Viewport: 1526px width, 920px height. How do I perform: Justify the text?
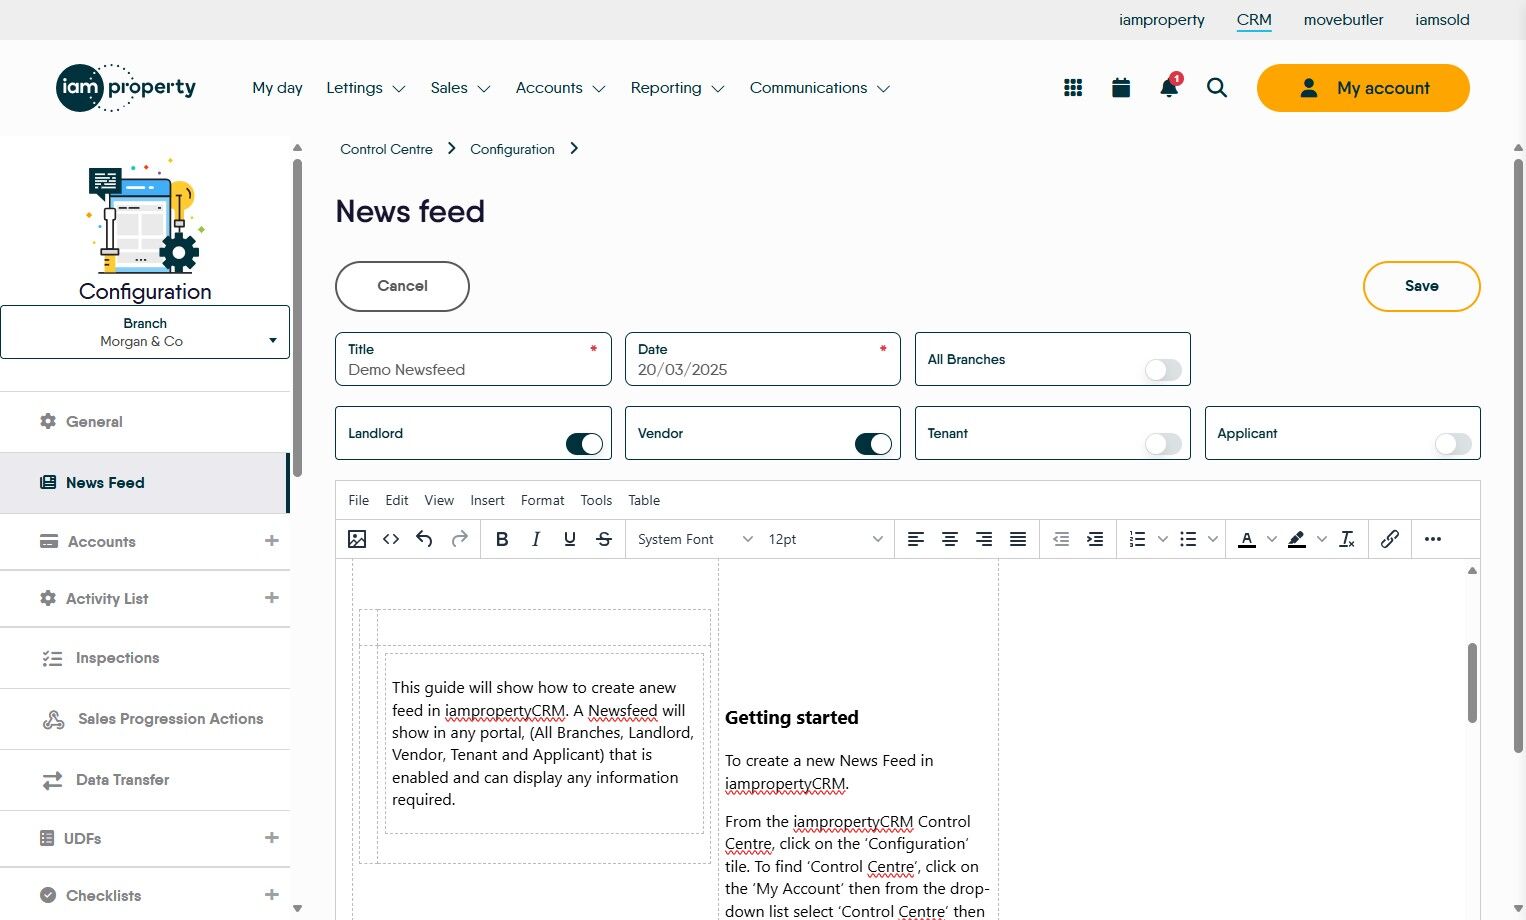click(1018, 539)
